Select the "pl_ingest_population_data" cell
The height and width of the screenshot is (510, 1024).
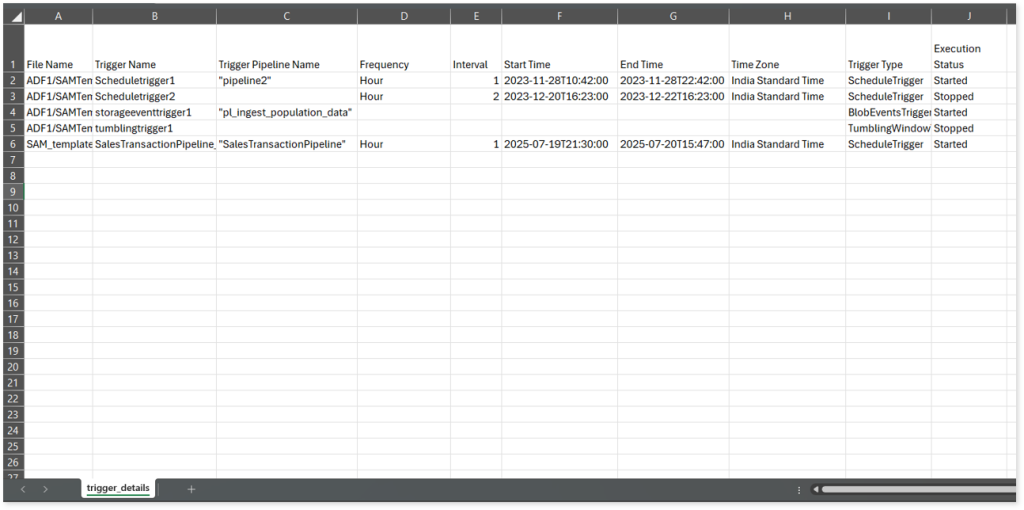[286, 112]
